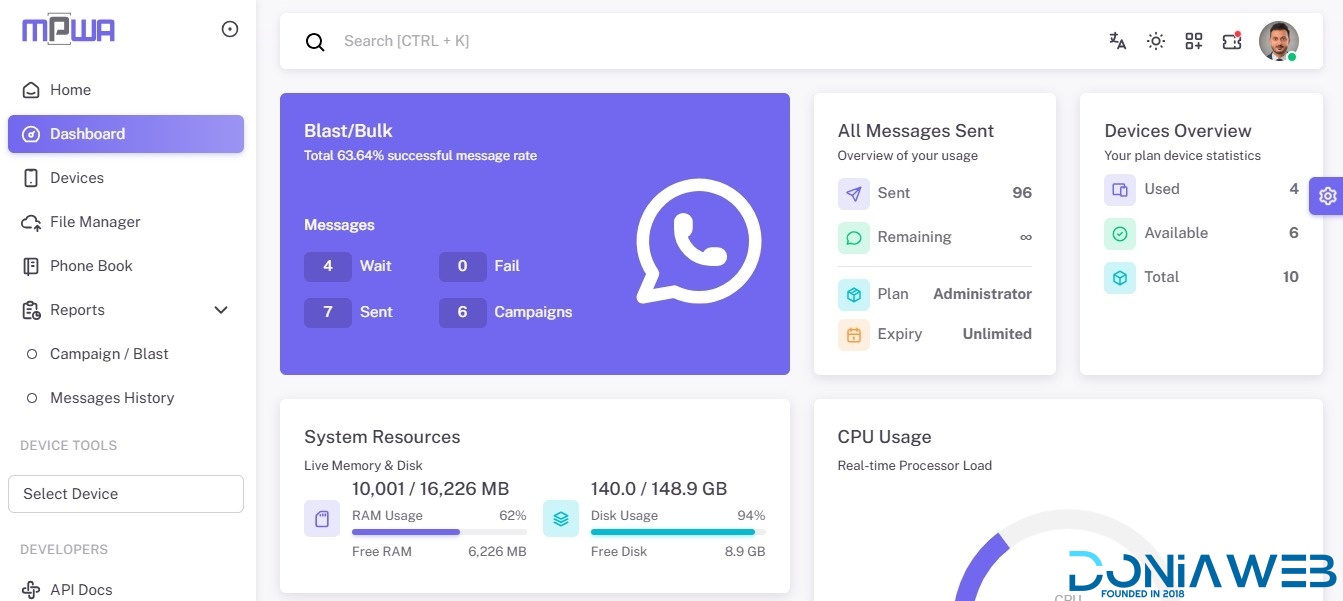Image resolution: width=1343 pixels, height=601 pixels.
Task: Open Messages History submenu item
Action: coord(112,398)
